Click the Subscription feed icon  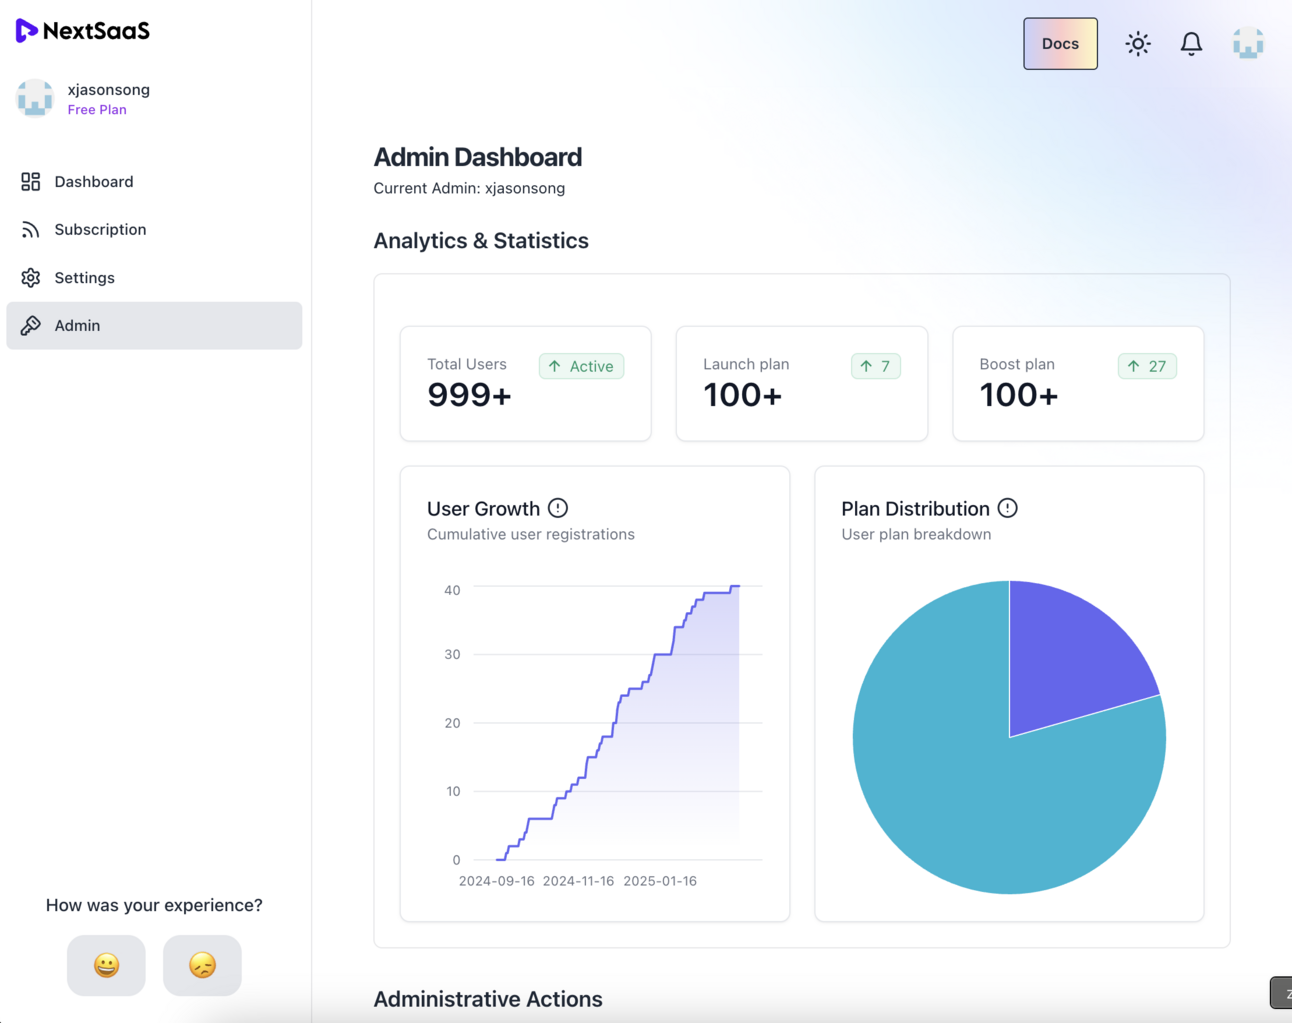(x=29, y=229)
